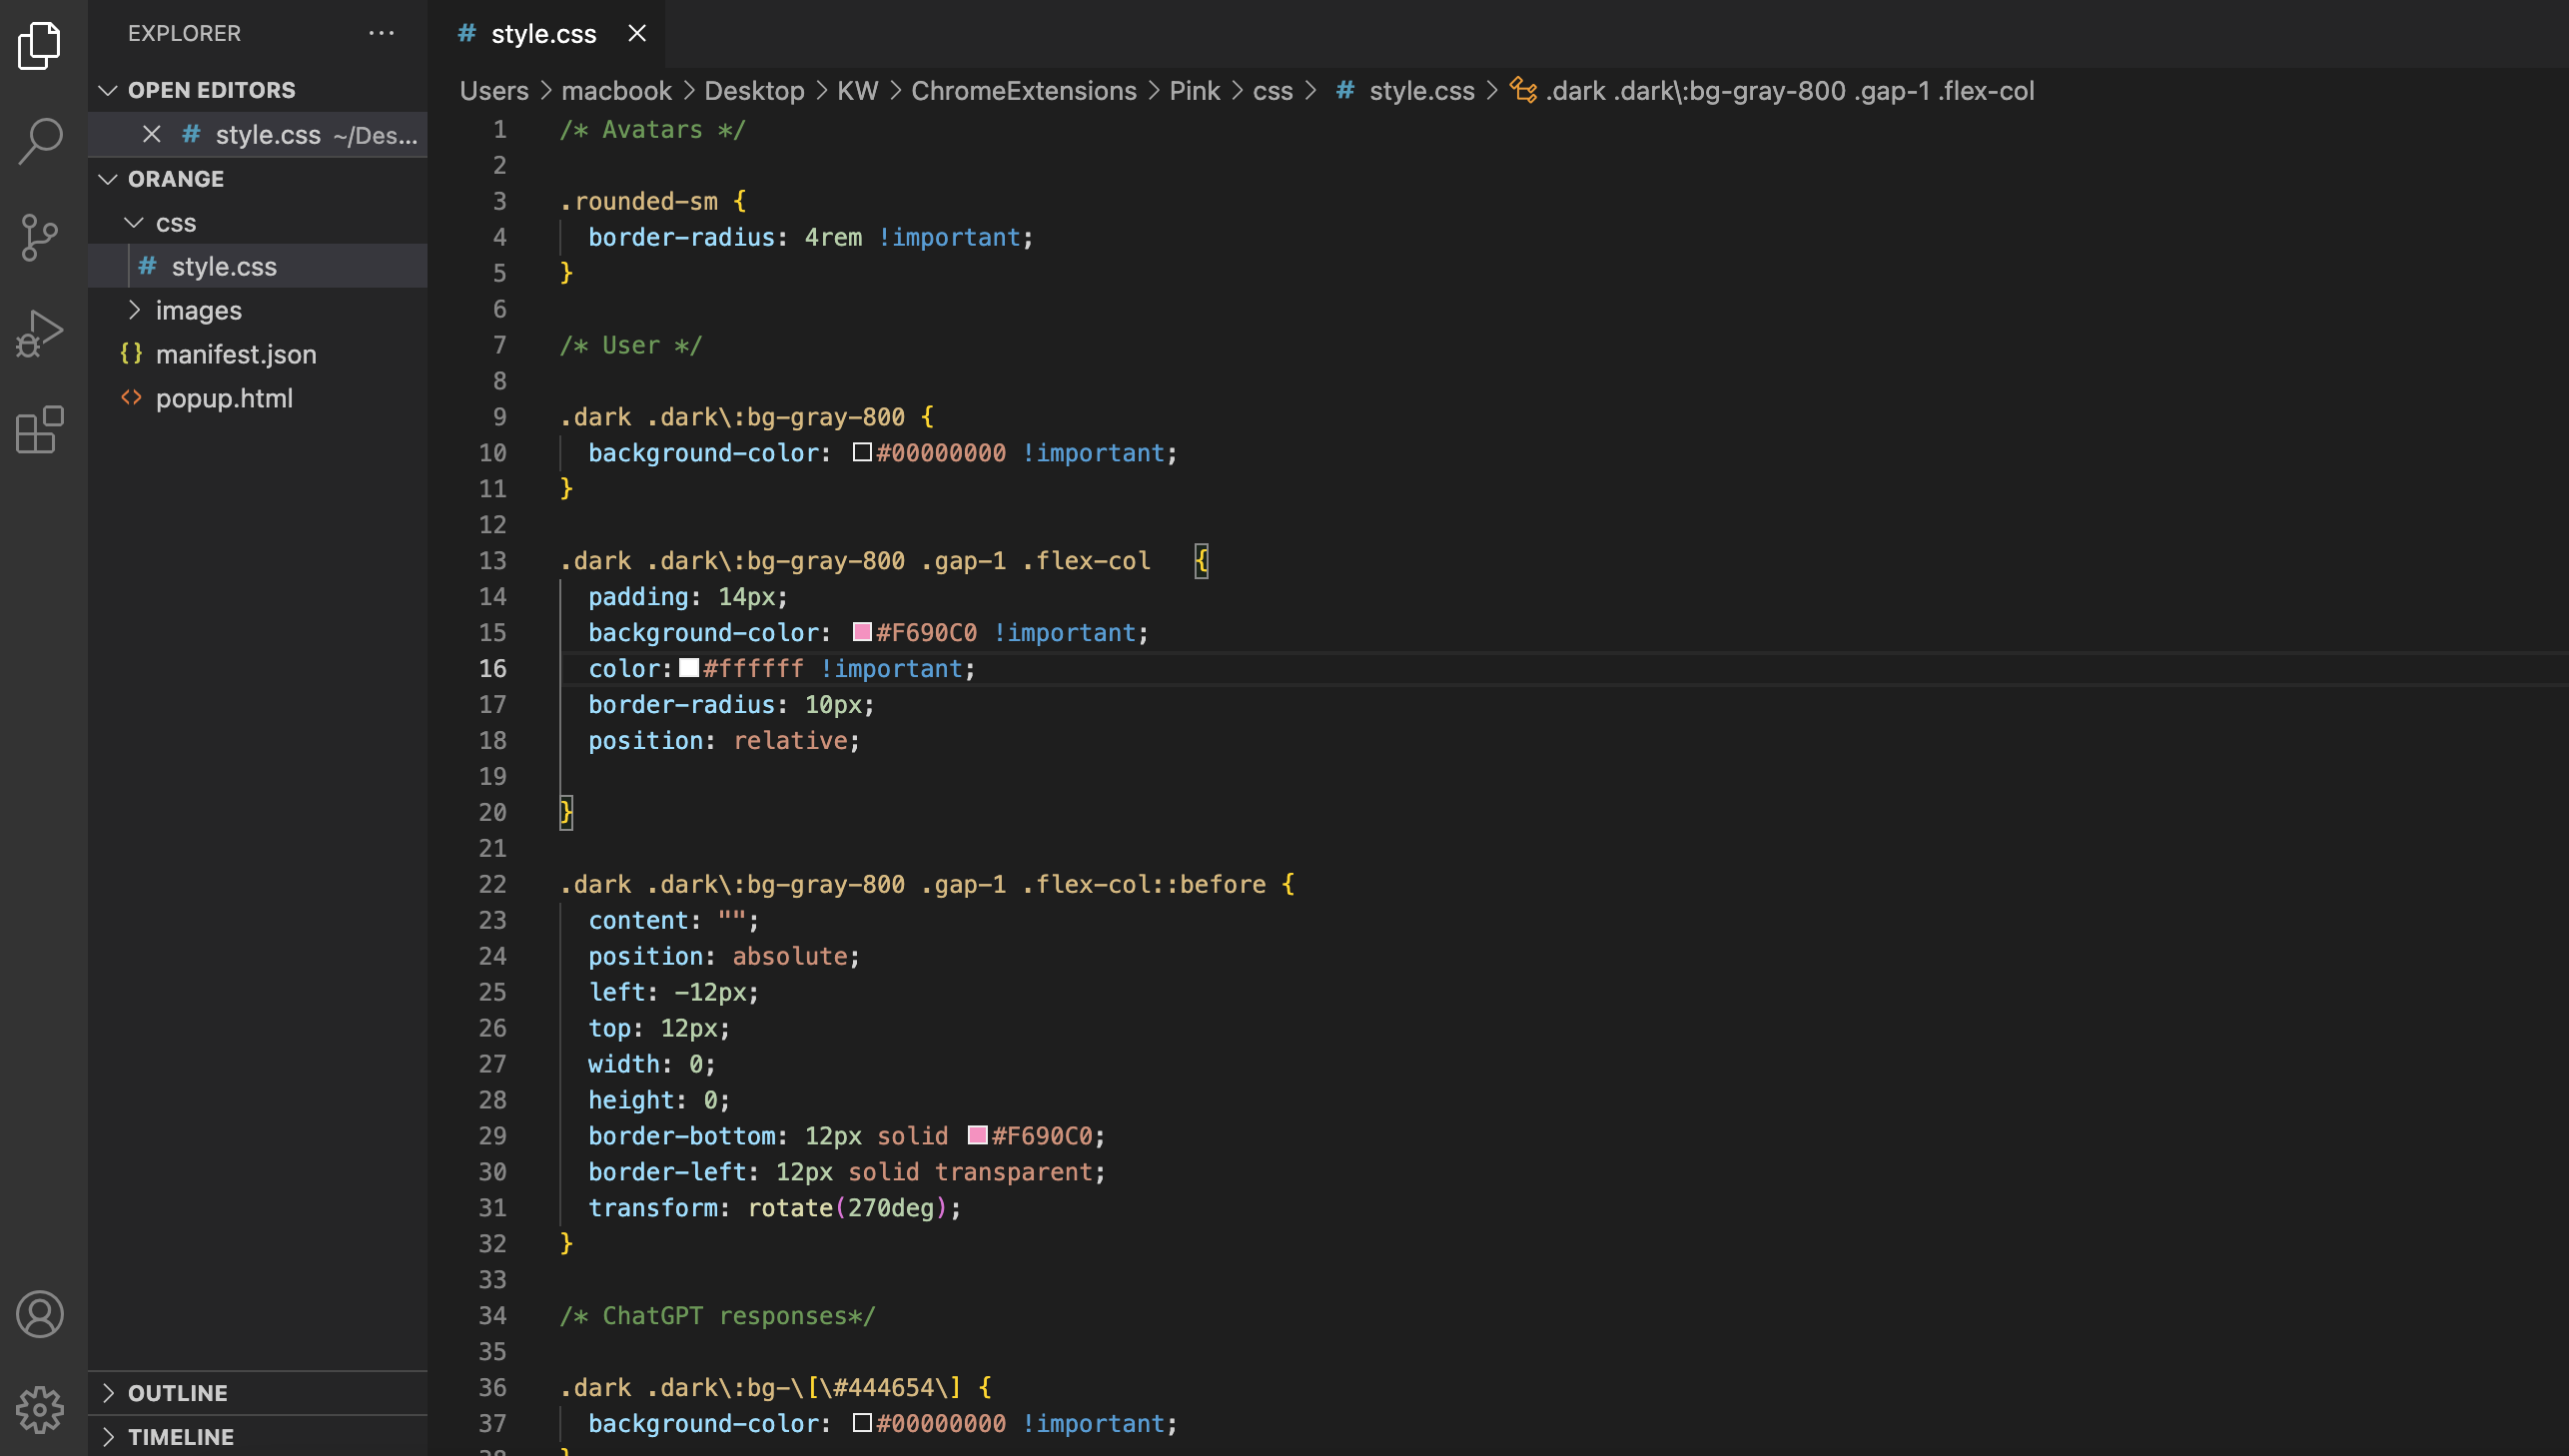Screen dimensions: 2569x1456
Task: Close style.css in Open Editors list
Action: (152, 134)
